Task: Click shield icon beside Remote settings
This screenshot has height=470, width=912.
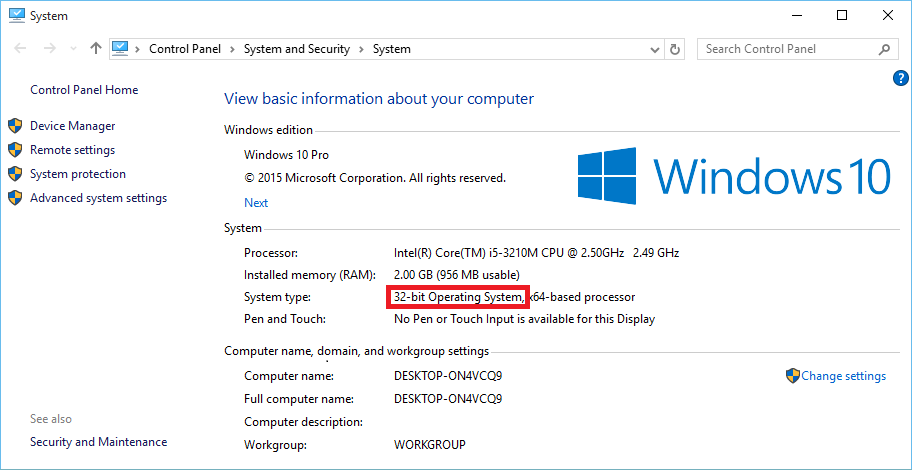Action: point(15,150)
